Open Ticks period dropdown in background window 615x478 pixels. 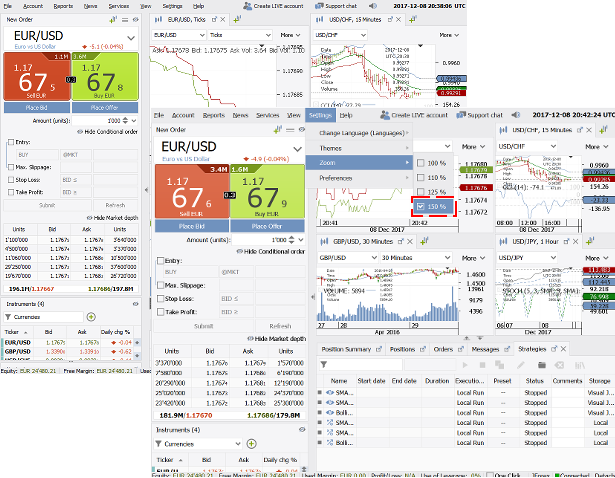click(240, 35)
